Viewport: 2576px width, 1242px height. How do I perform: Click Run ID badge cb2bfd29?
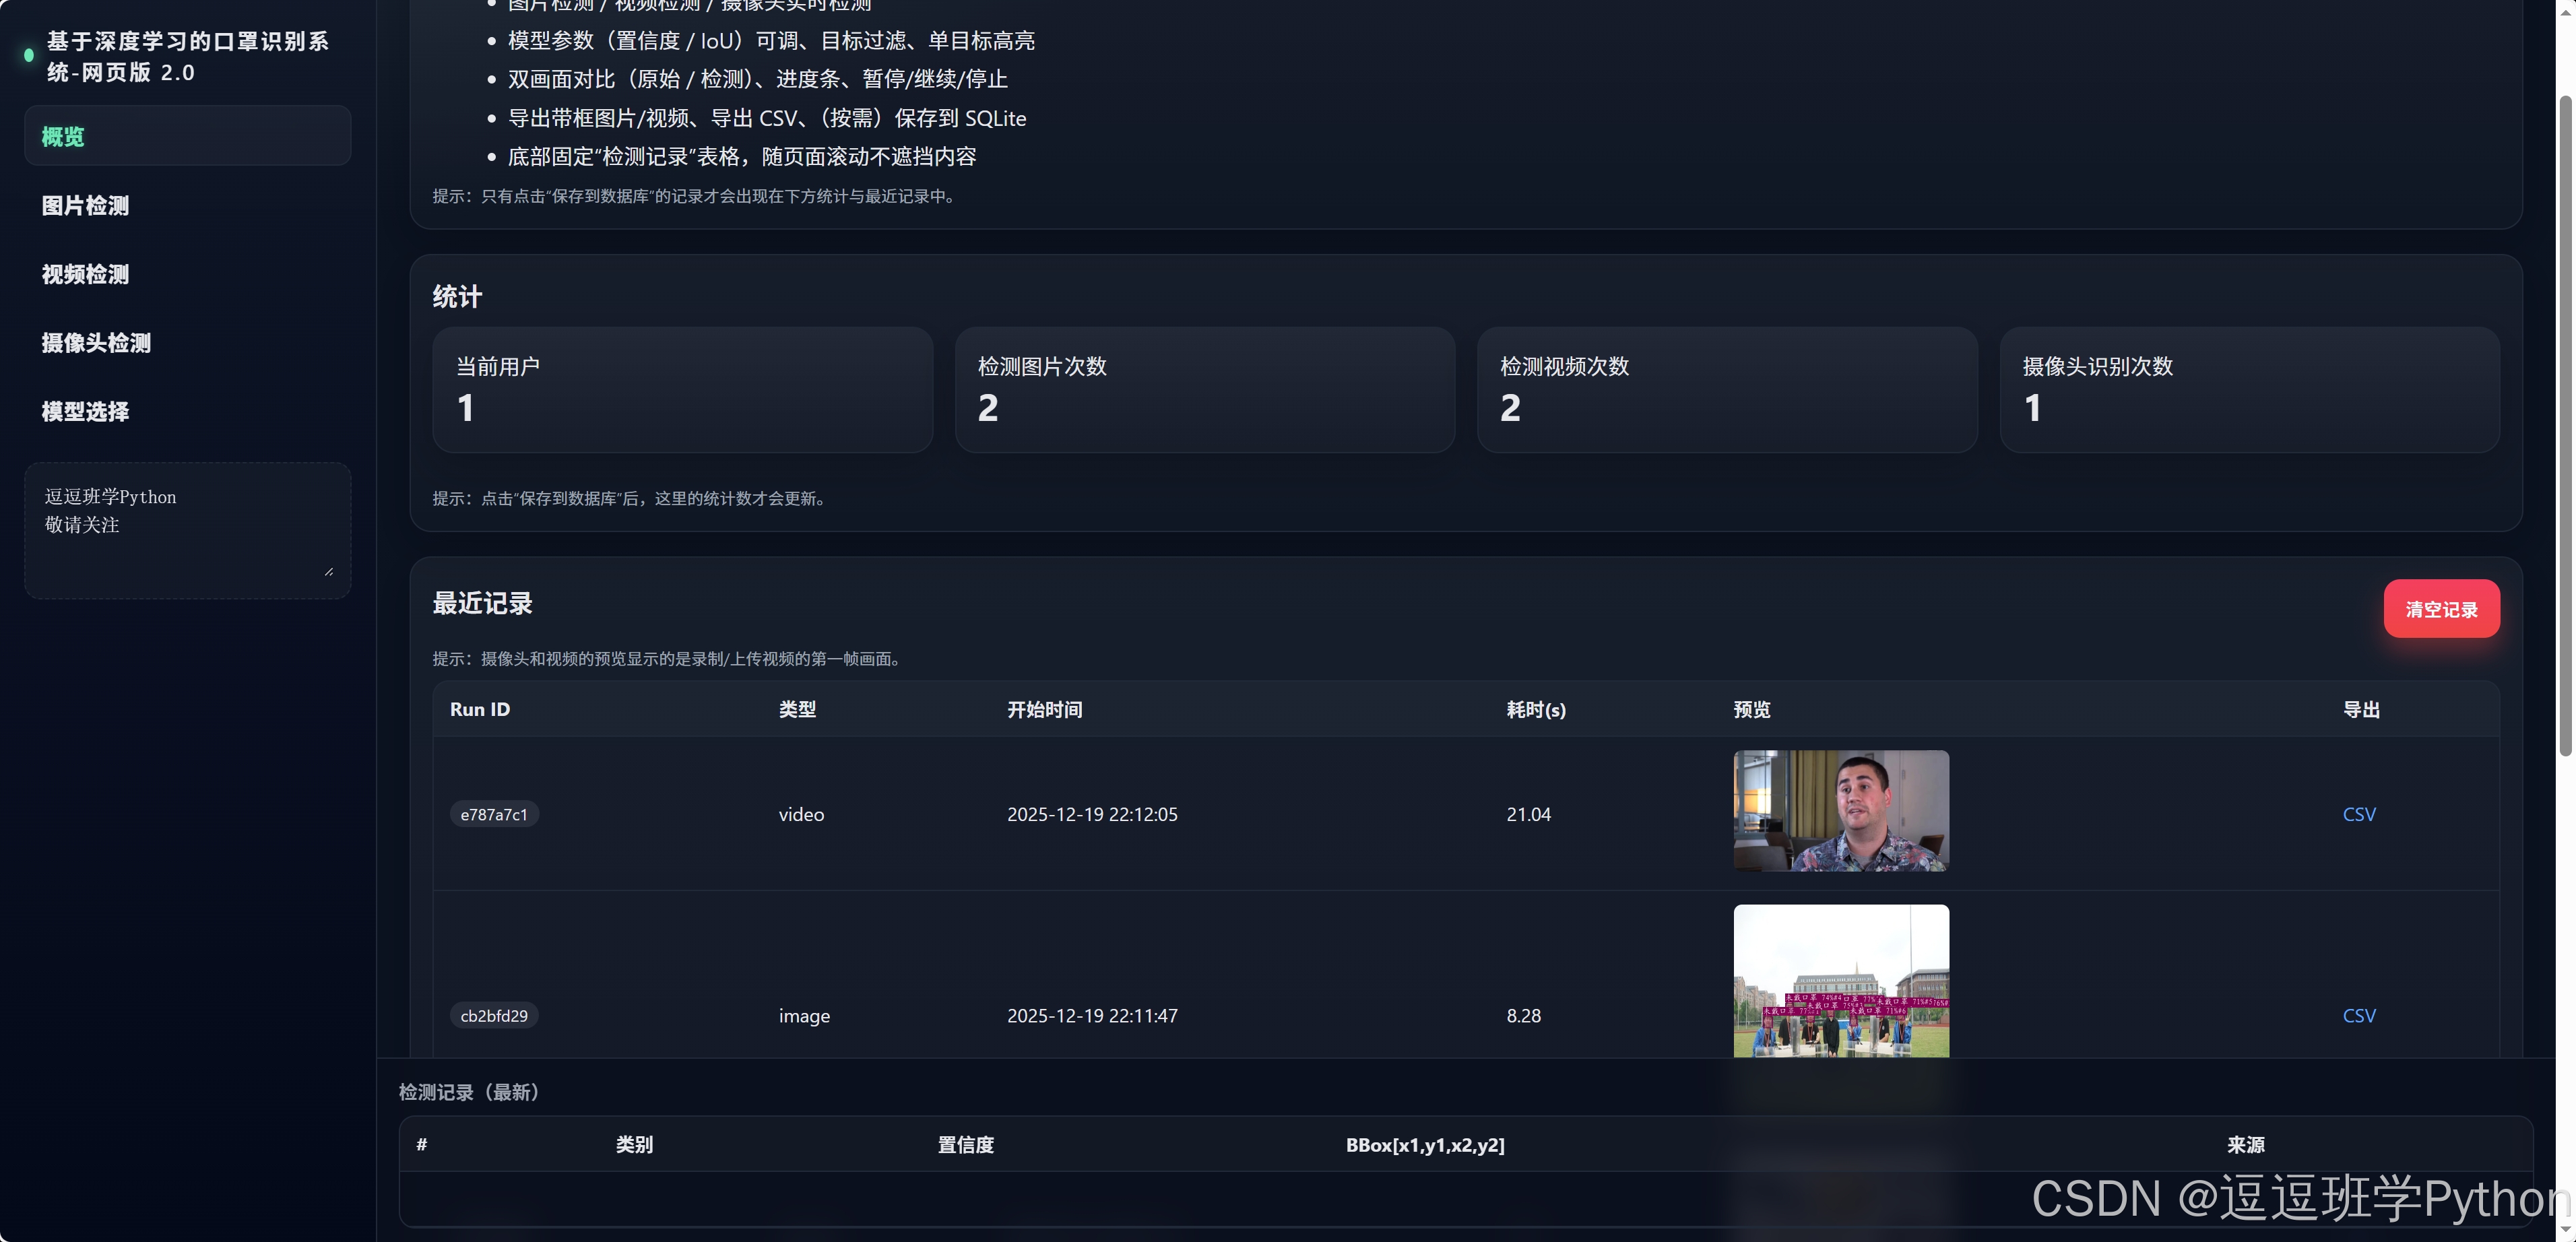pos(494,1015)
